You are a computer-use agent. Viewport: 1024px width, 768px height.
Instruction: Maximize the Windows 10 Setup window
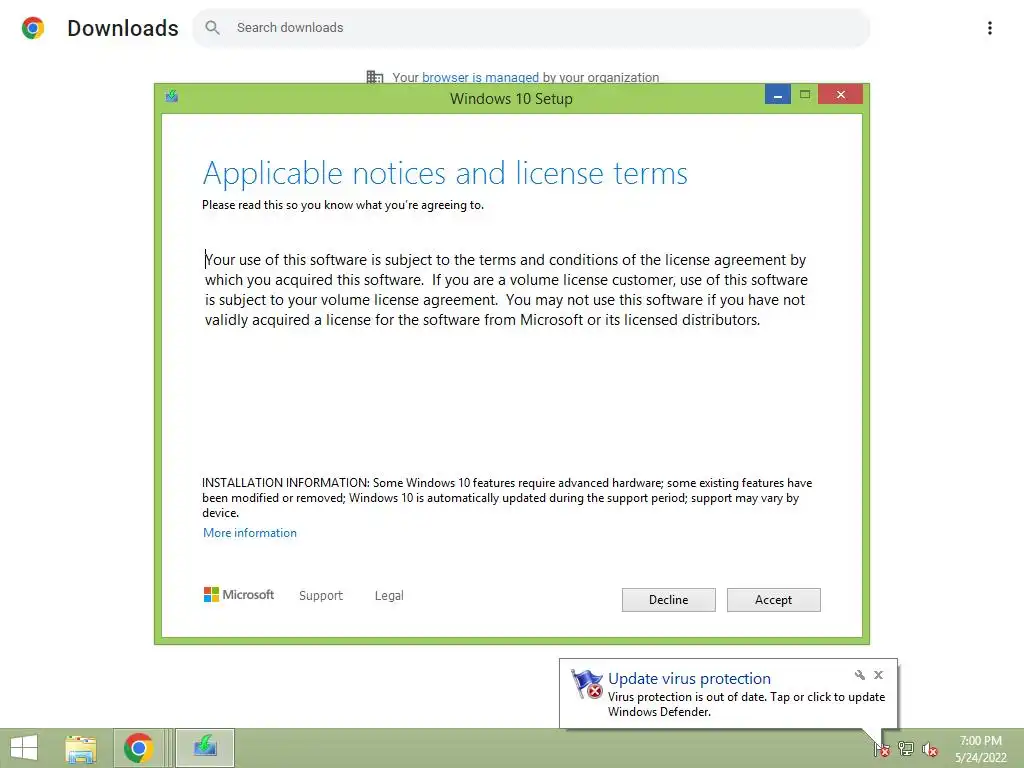[x=805, y=95]
